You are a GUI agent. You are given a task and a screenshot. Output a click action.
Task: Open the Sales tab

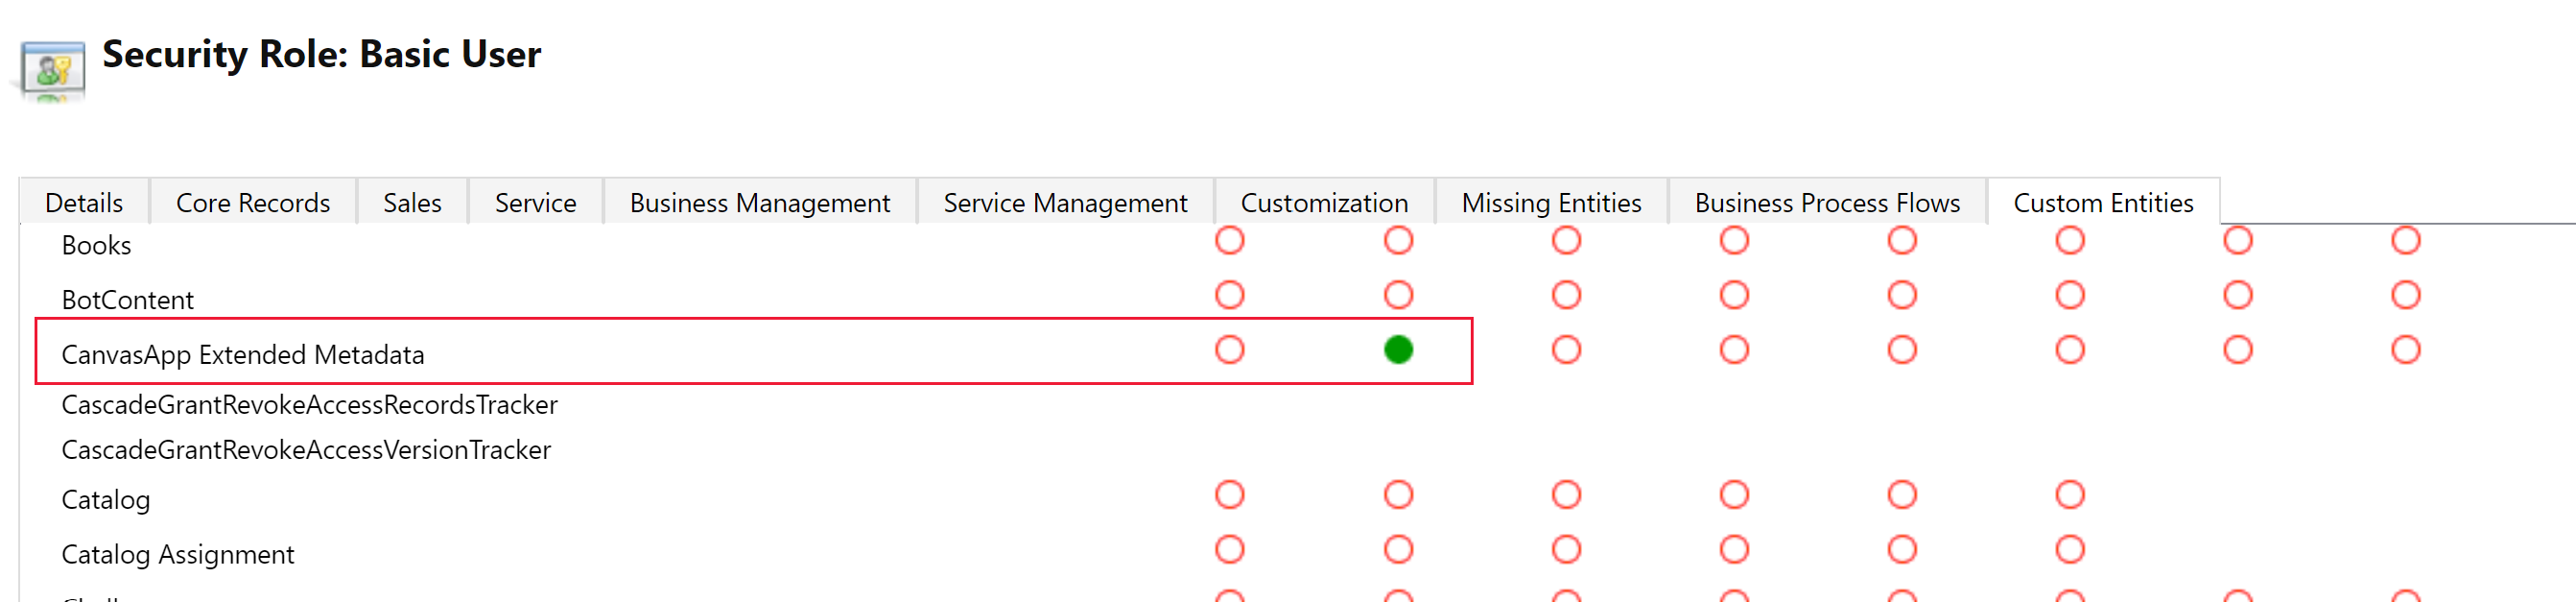click(412, 202)
